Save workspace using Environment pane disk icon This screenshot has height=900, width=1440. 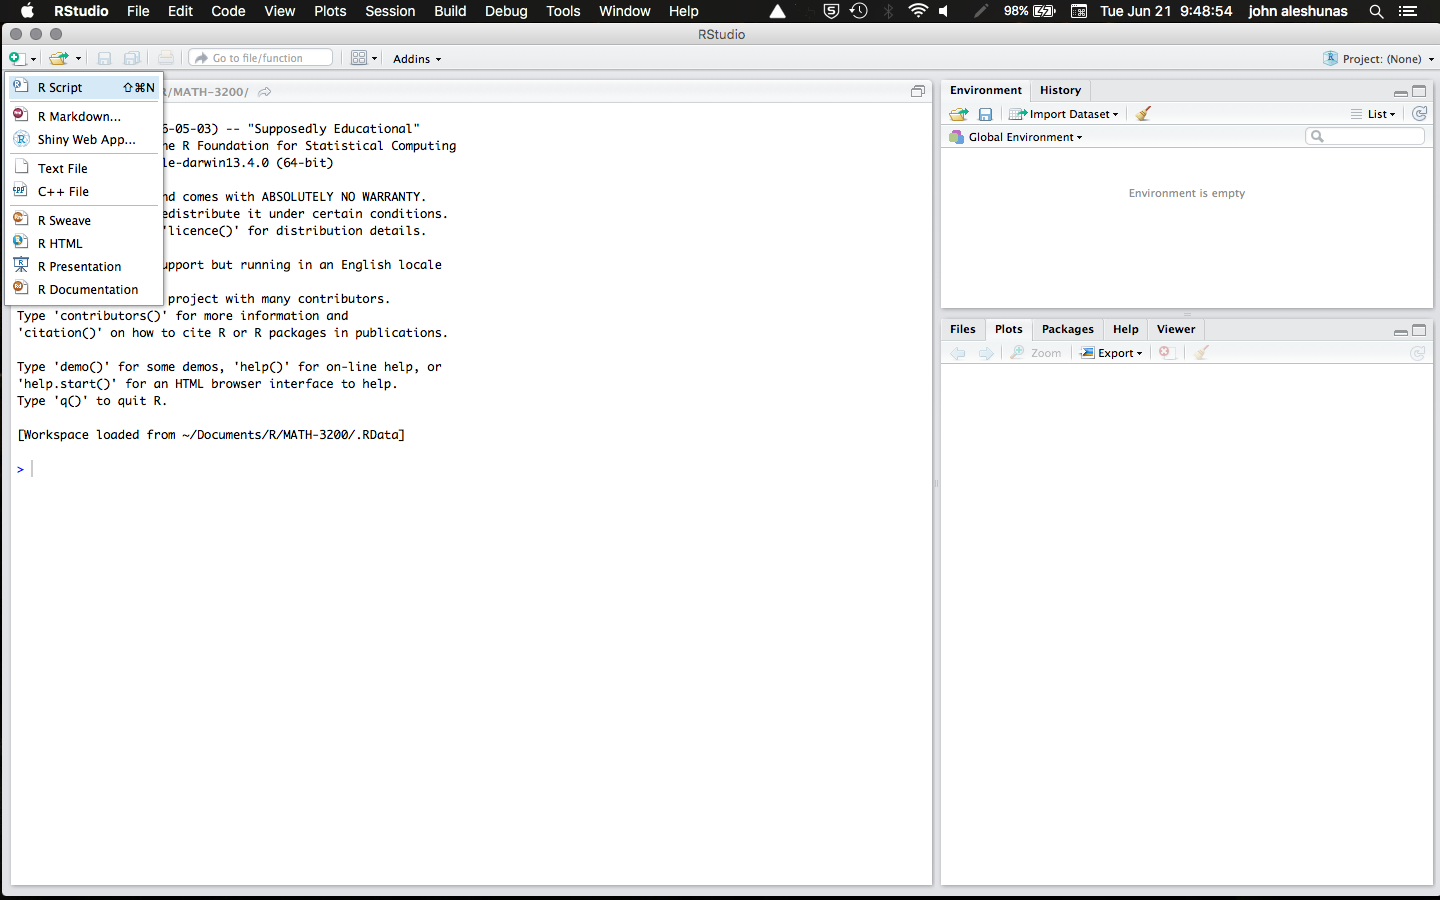(x=985, y=113)
